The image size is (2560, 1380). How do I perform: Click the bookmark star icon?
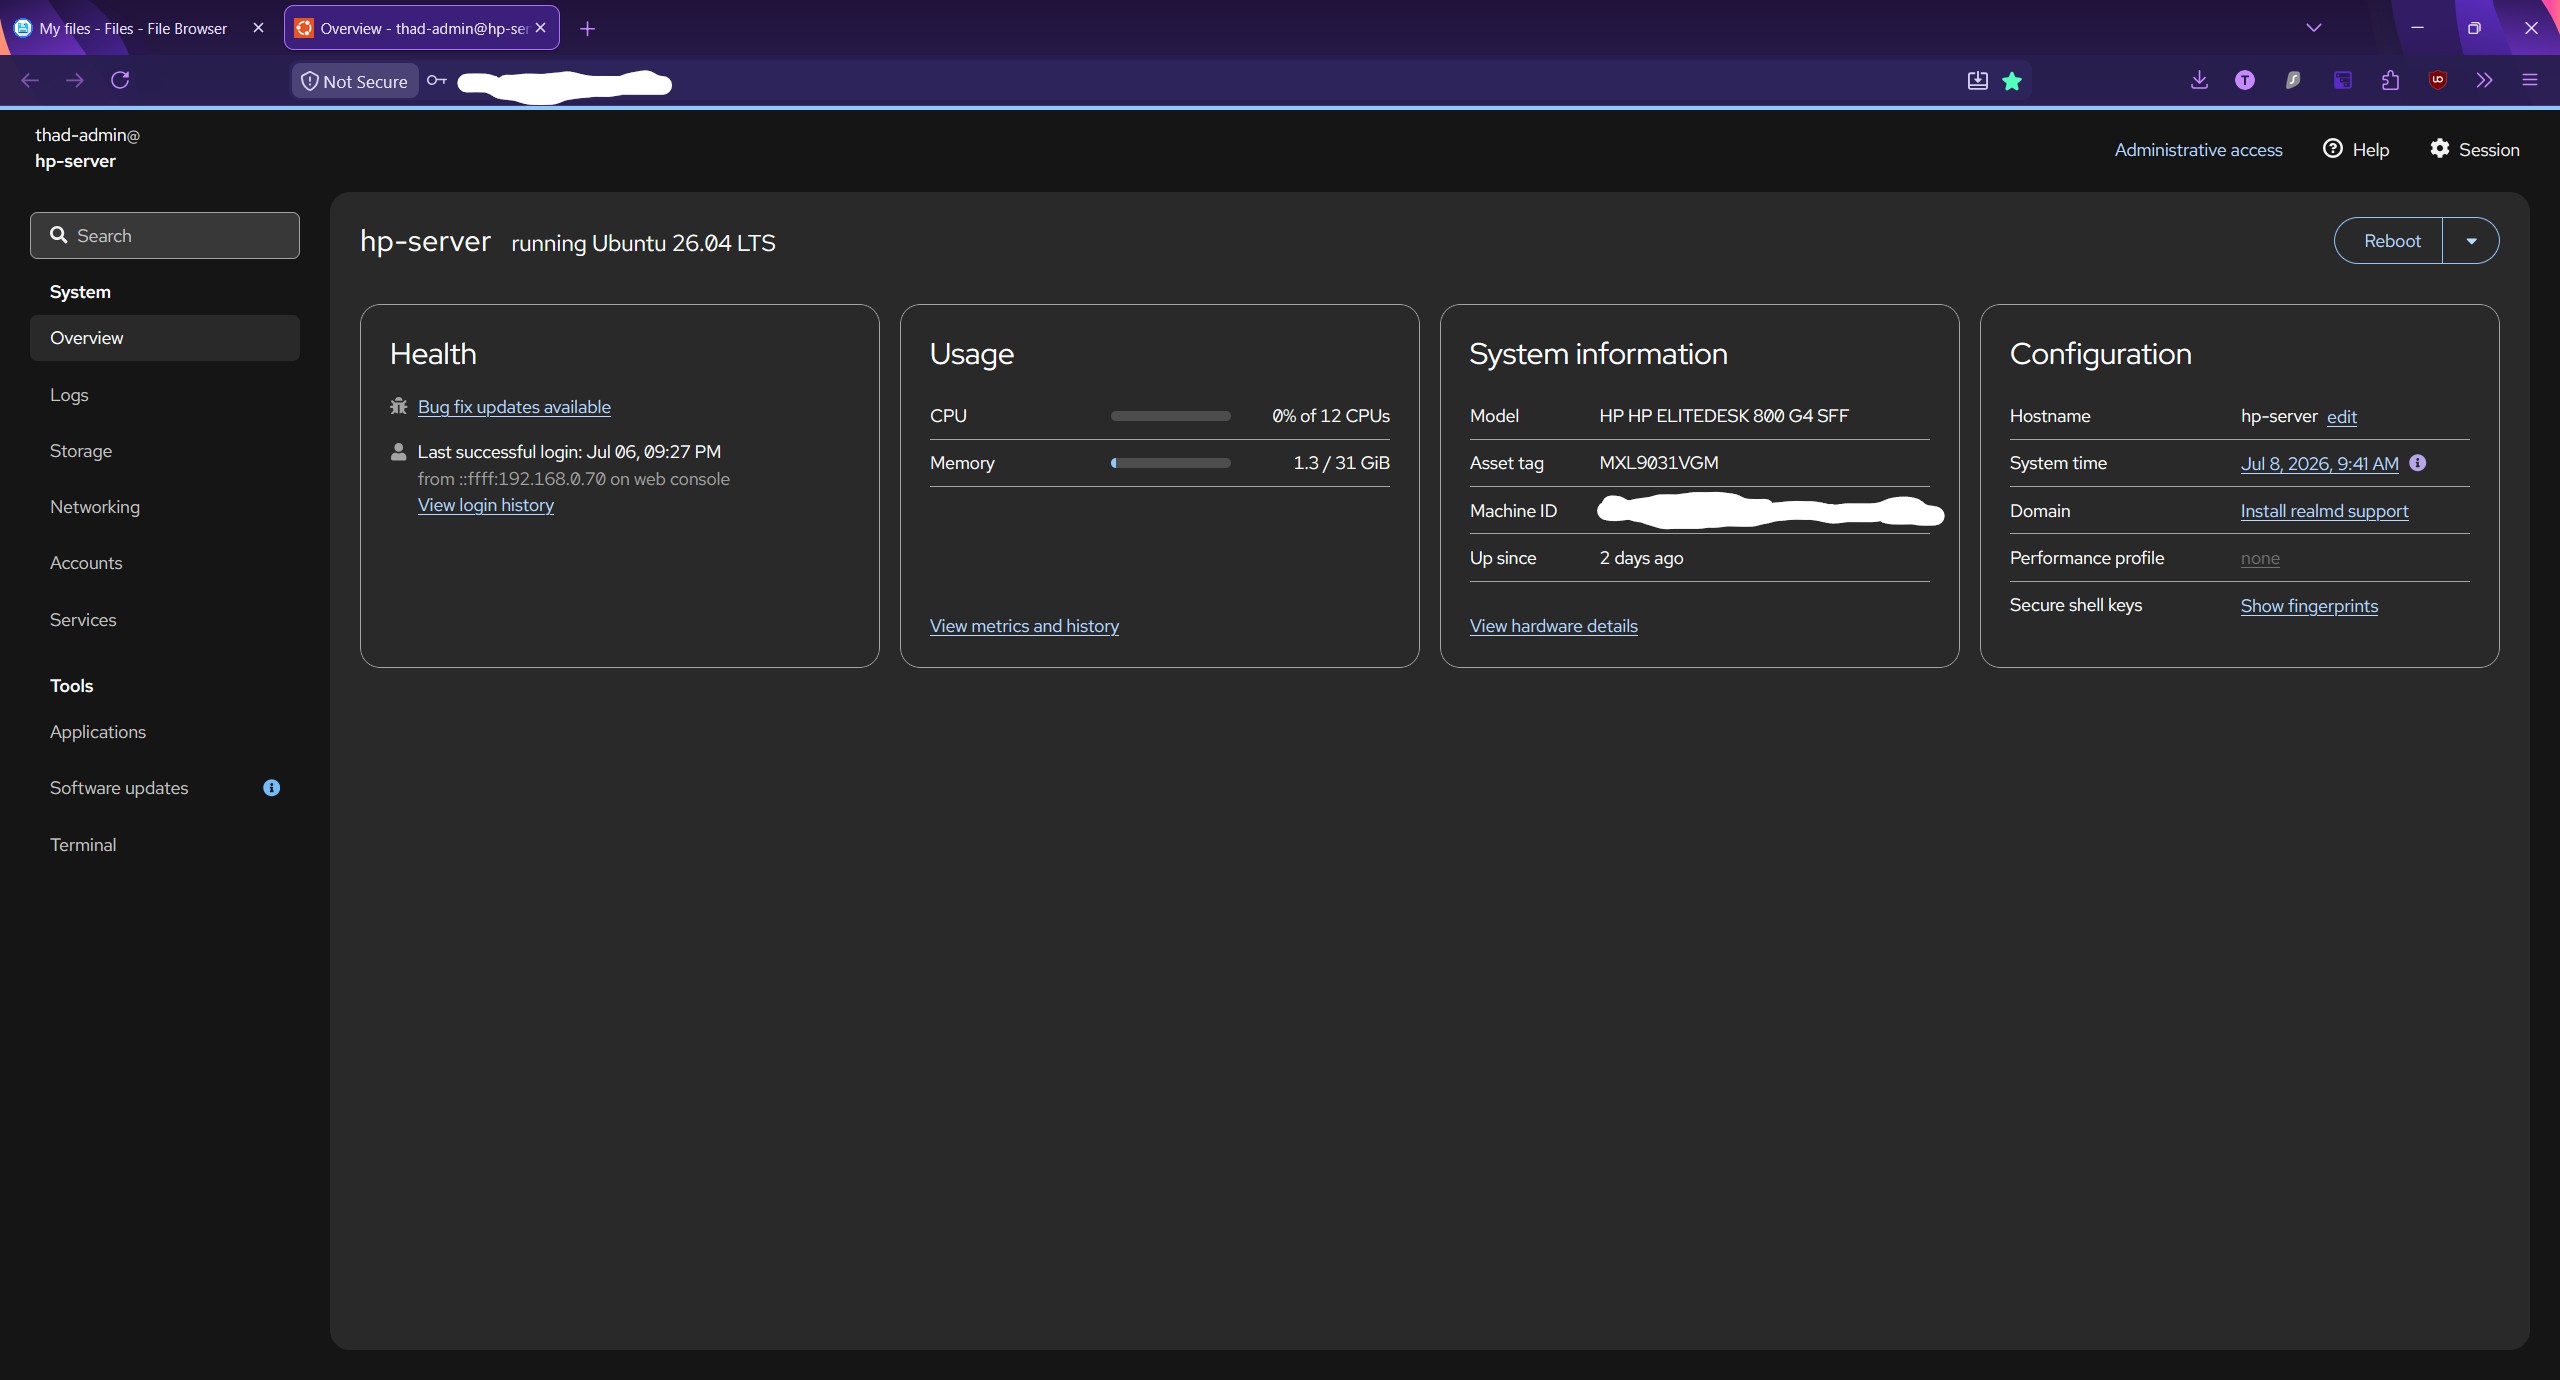pyautogui.click(x=2013, y=81)
